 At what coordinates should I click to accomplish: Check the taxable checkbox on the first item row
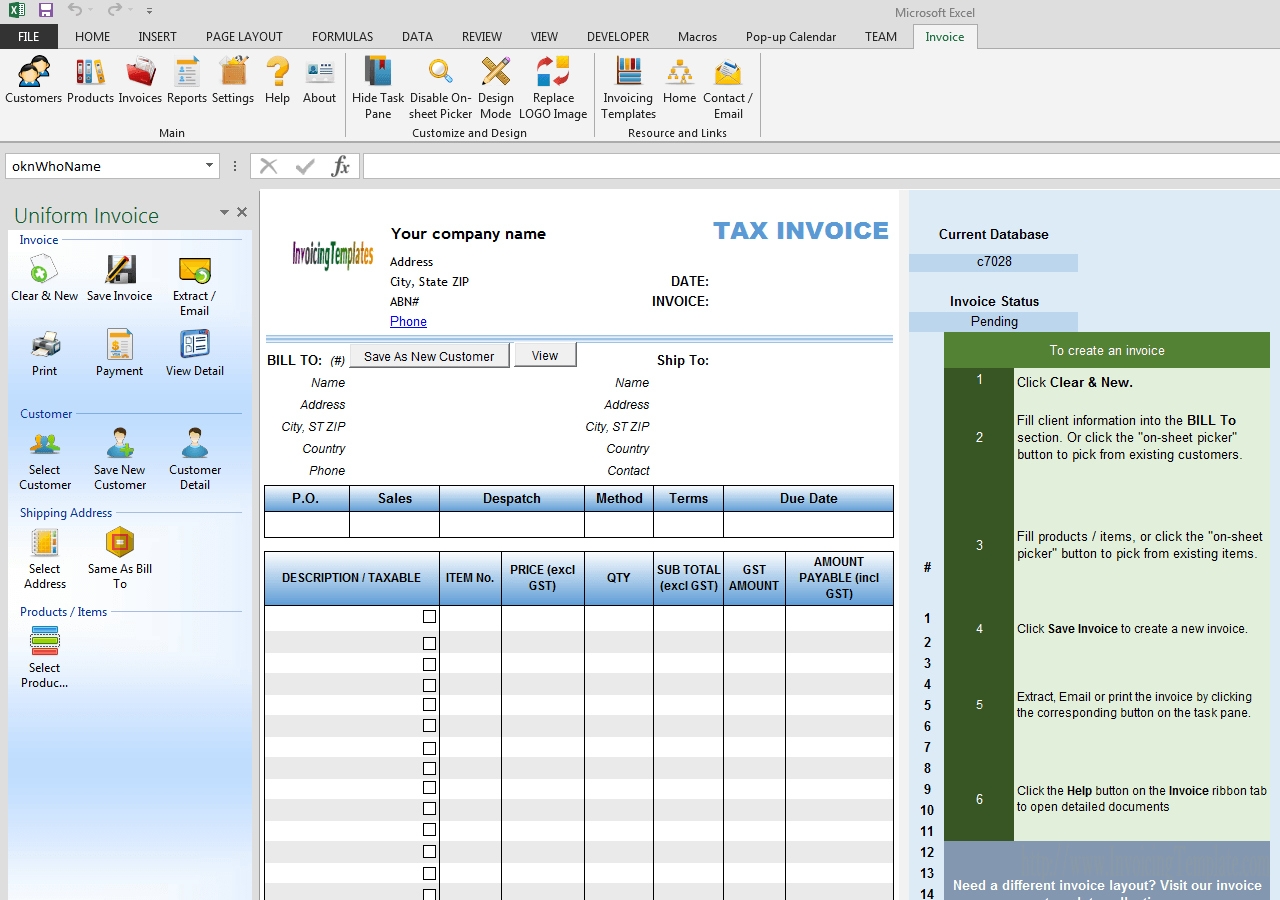pos(429,617)
